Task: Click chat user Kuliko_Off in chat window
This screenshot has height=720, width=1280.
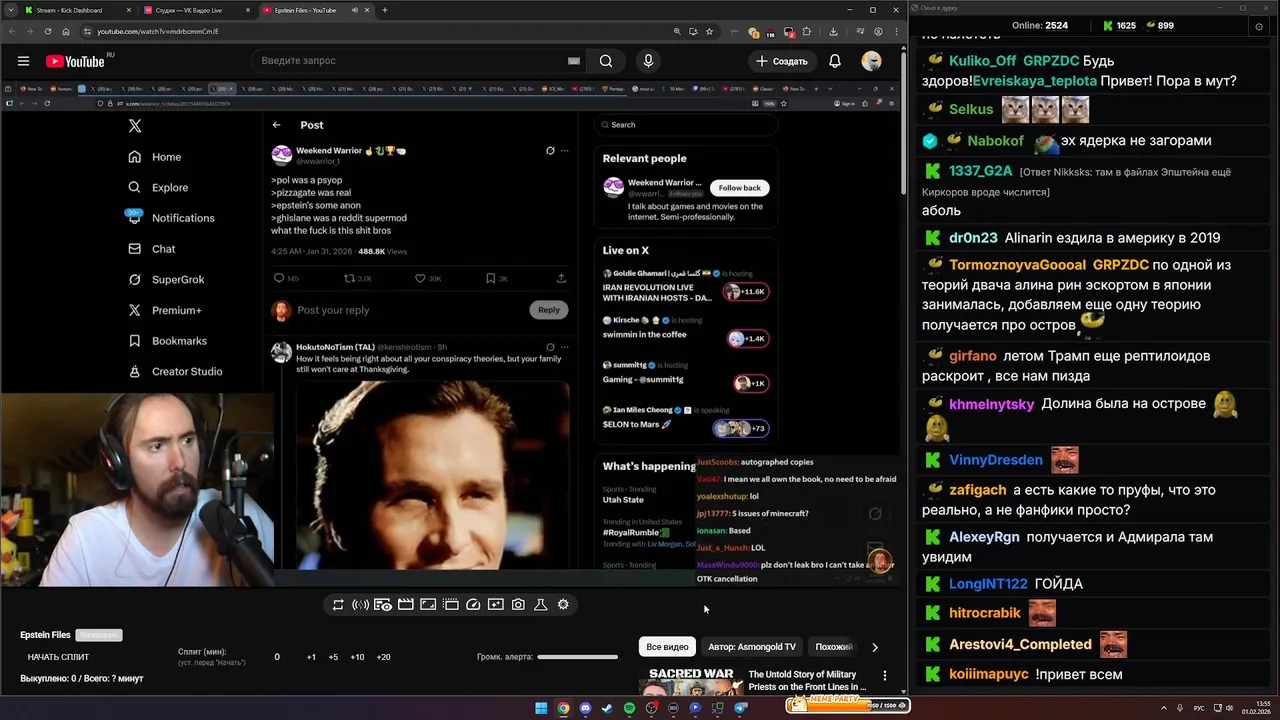Action: tap(982, 61)
